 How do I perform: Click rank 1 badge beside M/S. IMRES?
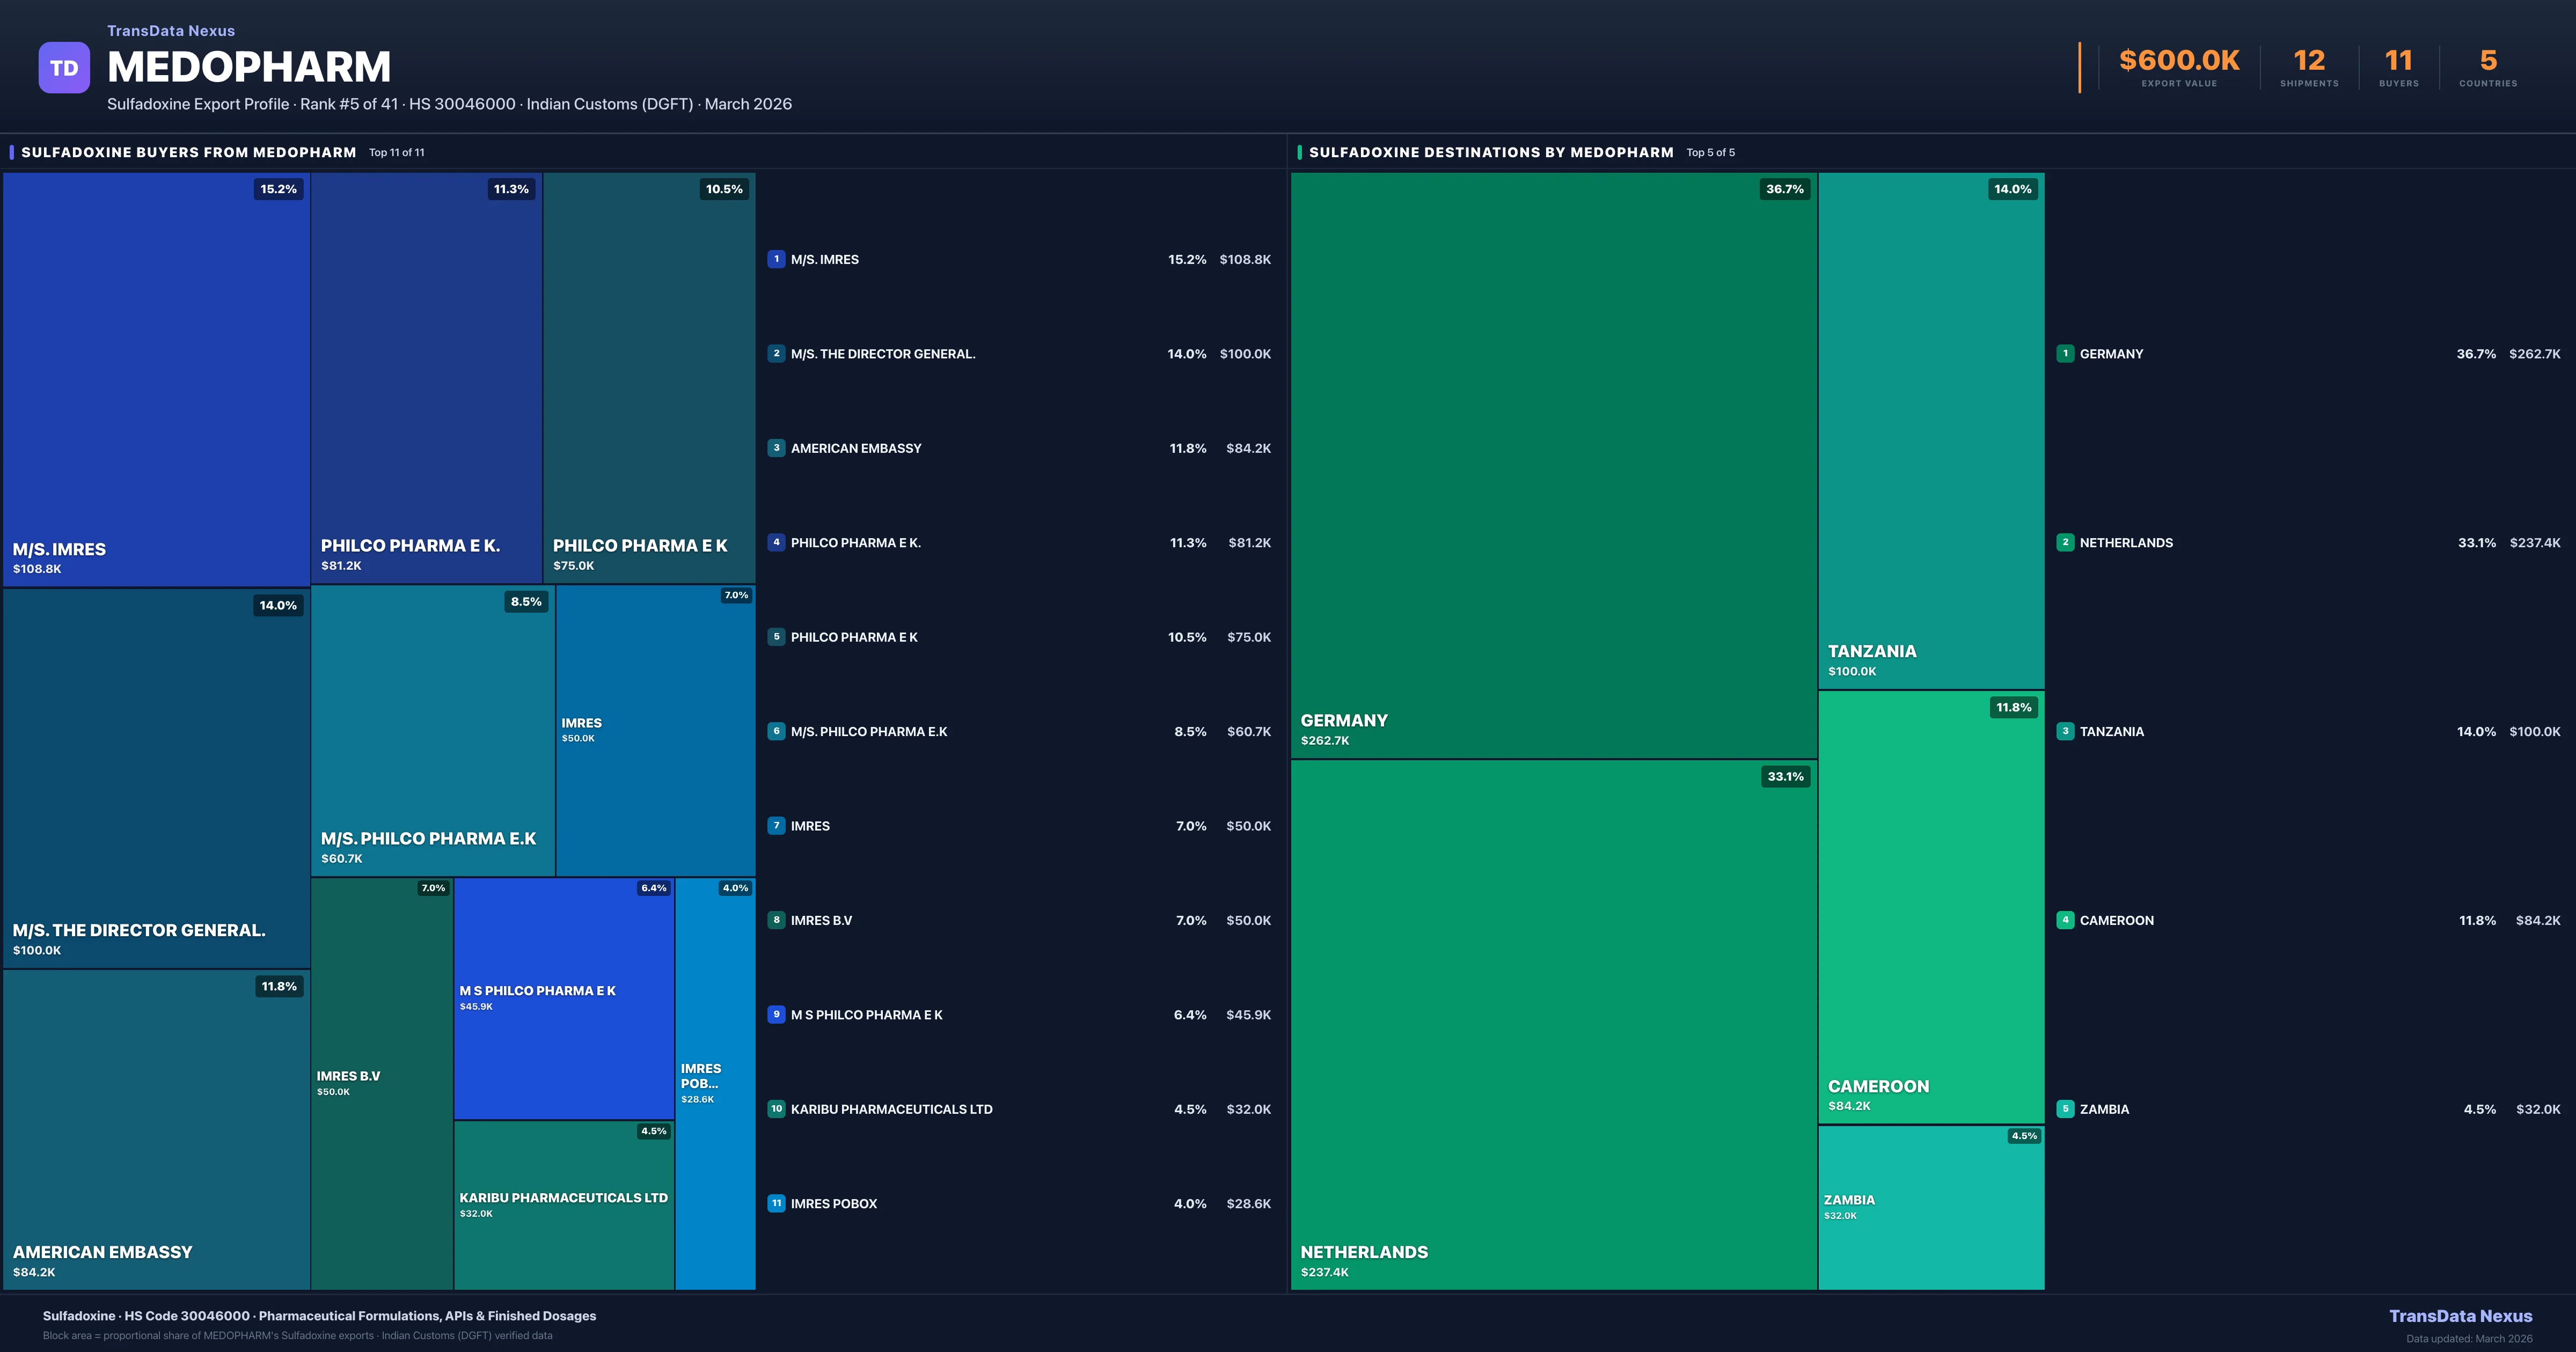pos(776,259)
